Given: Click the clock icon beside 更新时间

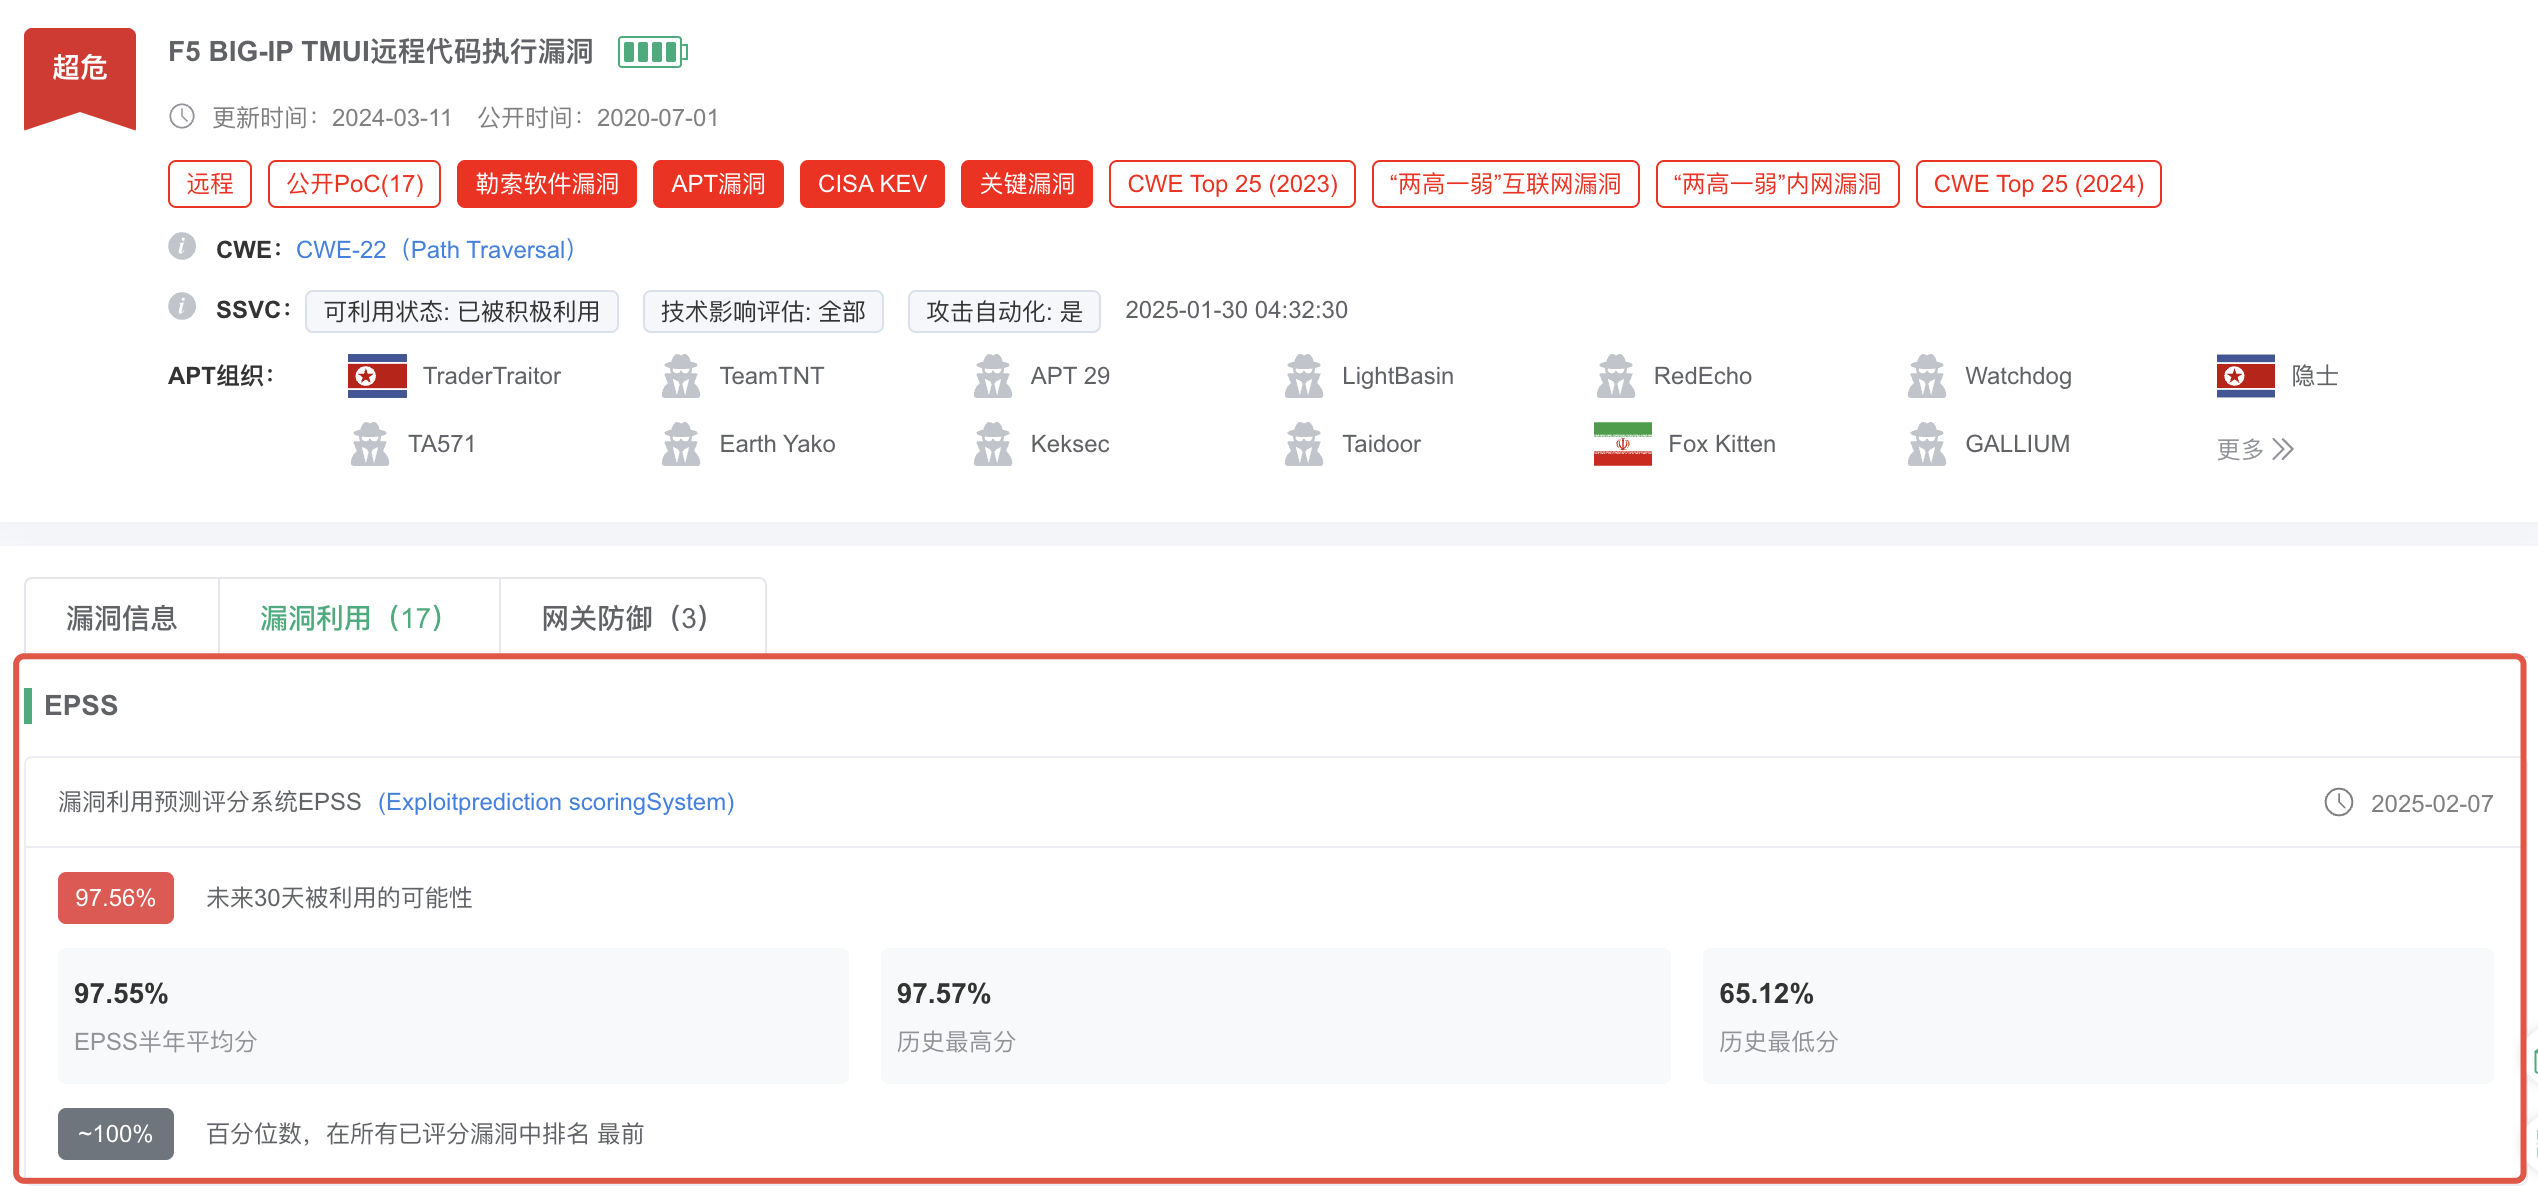Looking at the screenshot, I should [x=182, y=117].
